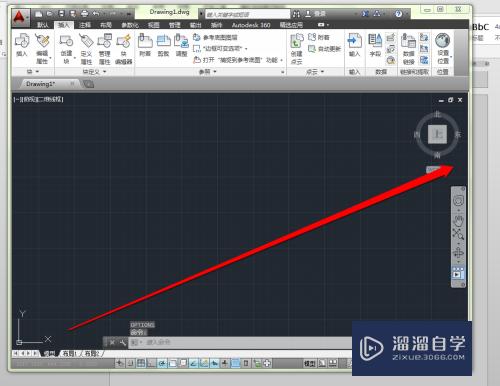The width and height of the screenshot is (500, 386).
Task: Click the Plot printer icon
Action: (84, 14)
